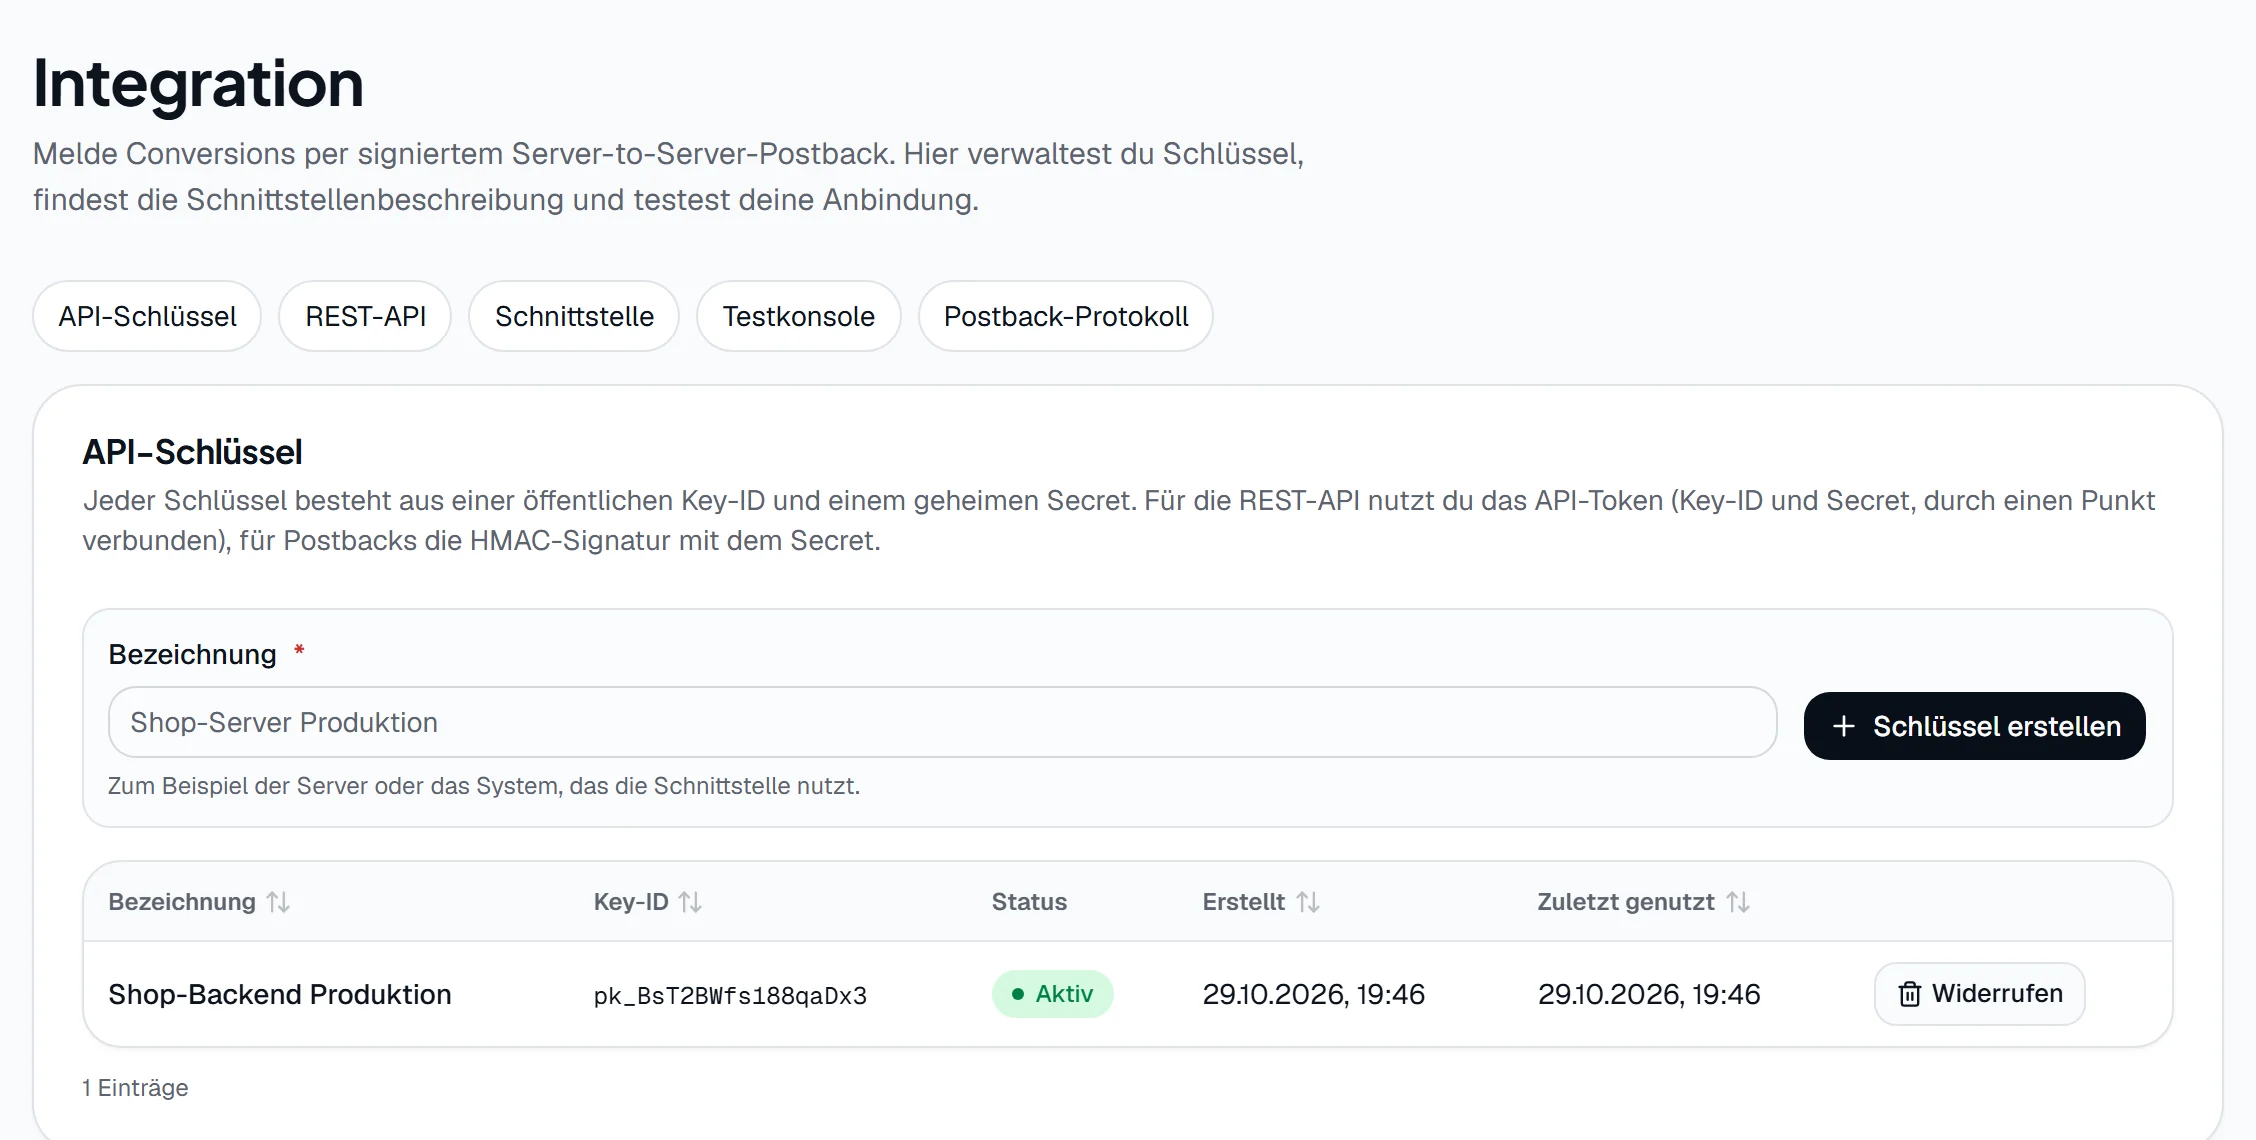Sort table by Bezeichnung column arrows

(x=279, y=902)
